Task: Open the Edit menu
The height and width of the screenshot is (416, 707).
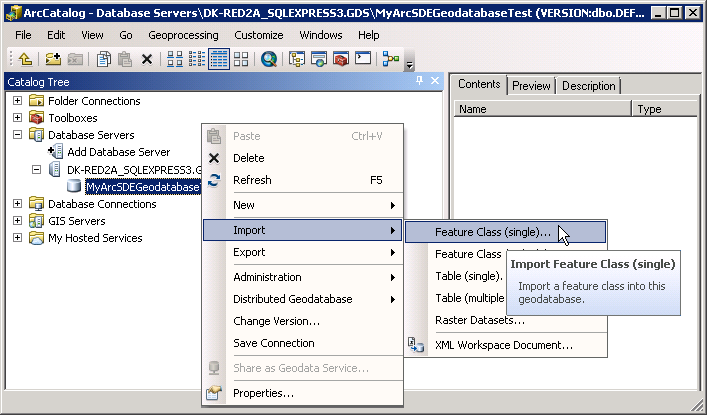Action: click(x=56, y=35)
